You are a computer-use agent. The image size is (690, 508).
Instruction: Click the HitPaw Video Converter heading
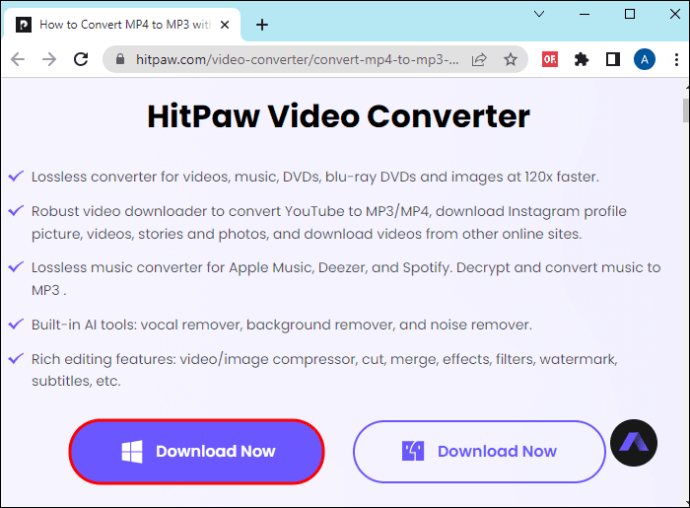(338, 117)
